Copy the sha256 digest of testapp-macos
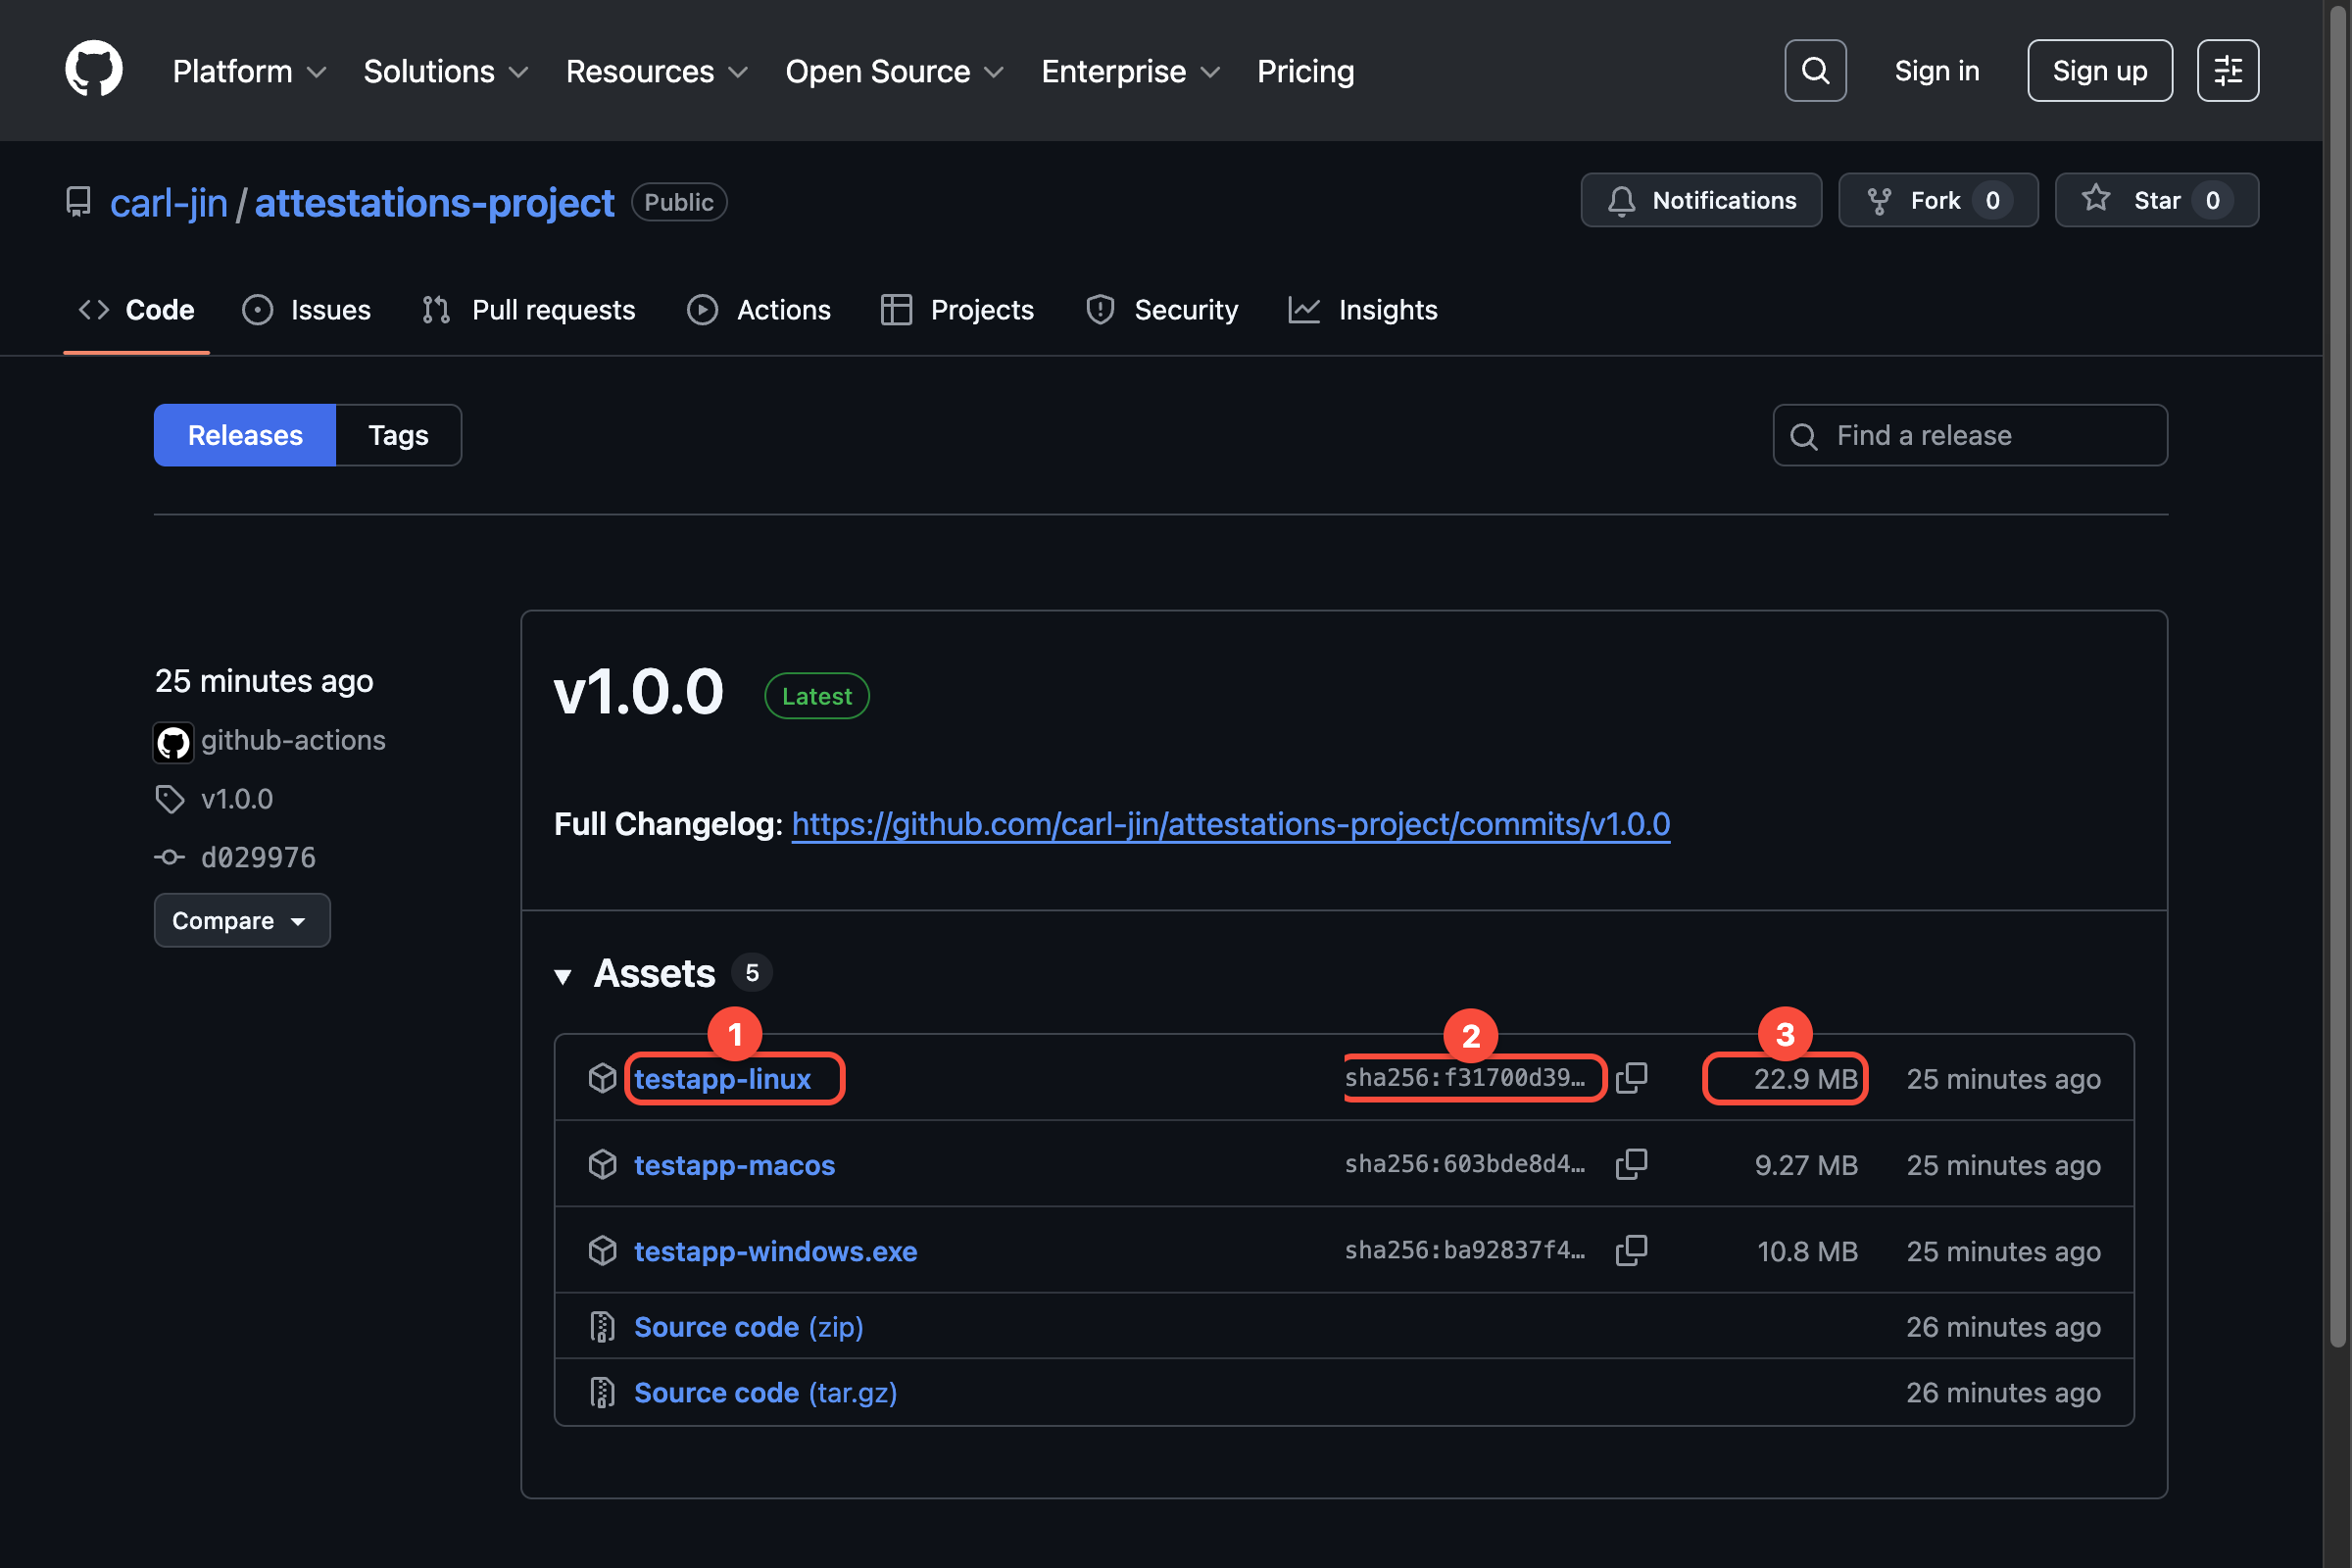The width and height of the screenshot is (2352, 1568). tap(1632, 1163)
